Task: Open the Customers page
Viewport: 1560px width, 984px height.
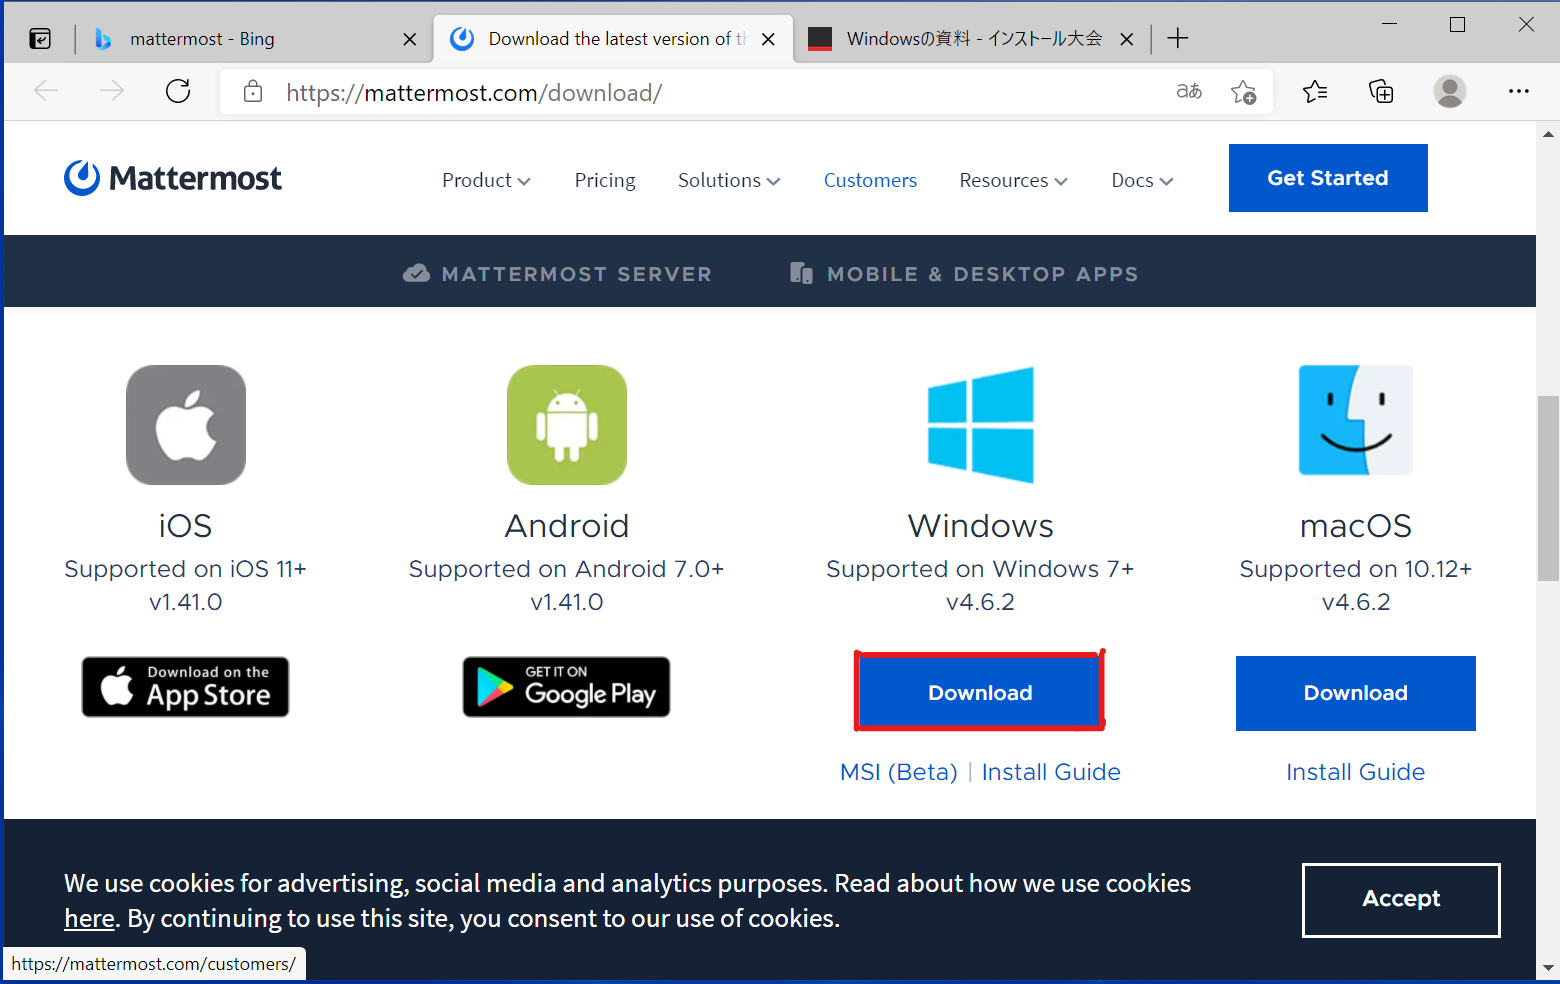Action: (x=870, y=180)
